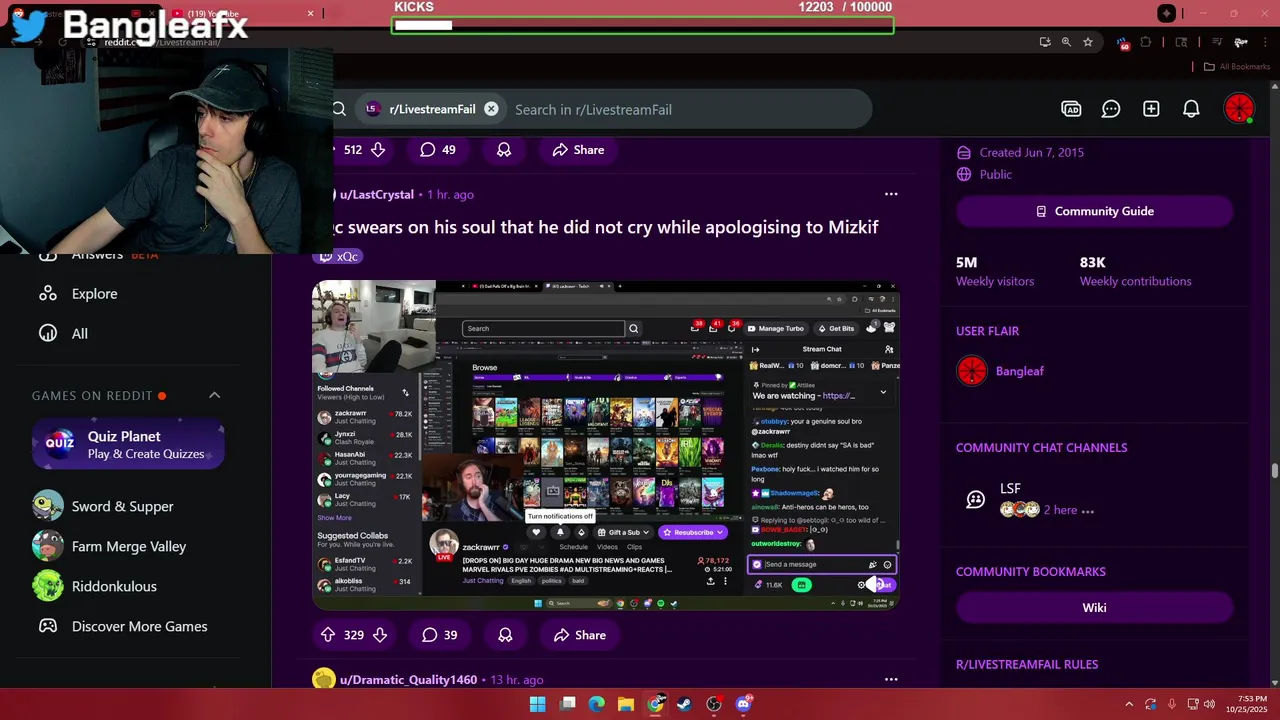Image resolution: width=1280 pixels, height=720 pixels.
Task: Open the xQc post screenshot image
Action: coord(605,444)
